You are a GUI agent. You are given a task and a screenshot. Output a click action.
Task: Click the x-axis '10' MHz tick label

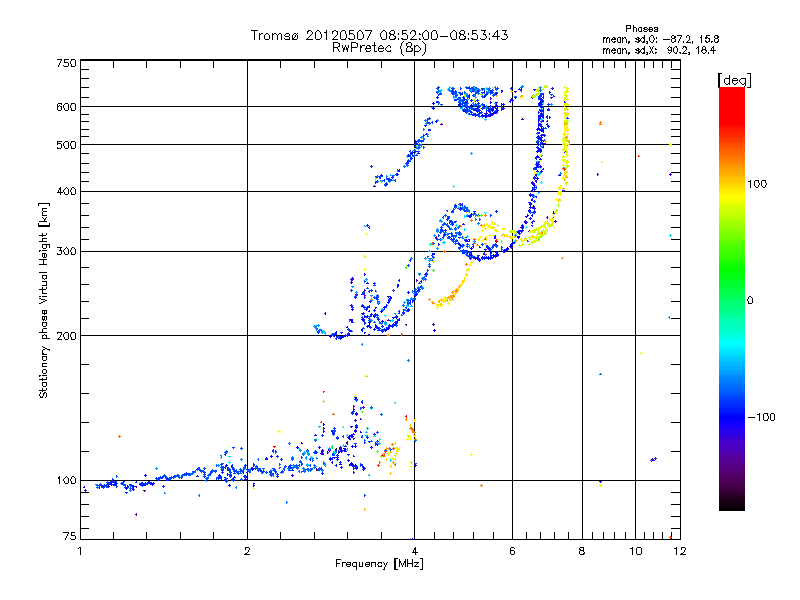pos(635,551)
